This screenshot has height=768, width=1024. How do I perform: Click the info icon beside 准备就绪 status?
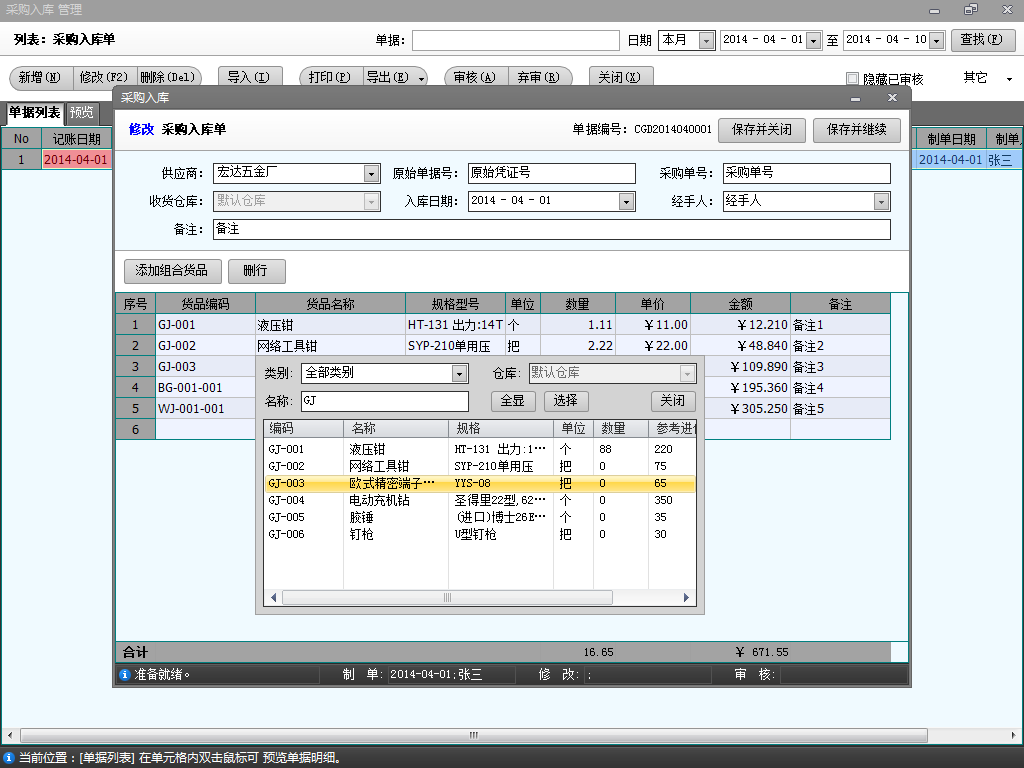(x=125, y=675)
